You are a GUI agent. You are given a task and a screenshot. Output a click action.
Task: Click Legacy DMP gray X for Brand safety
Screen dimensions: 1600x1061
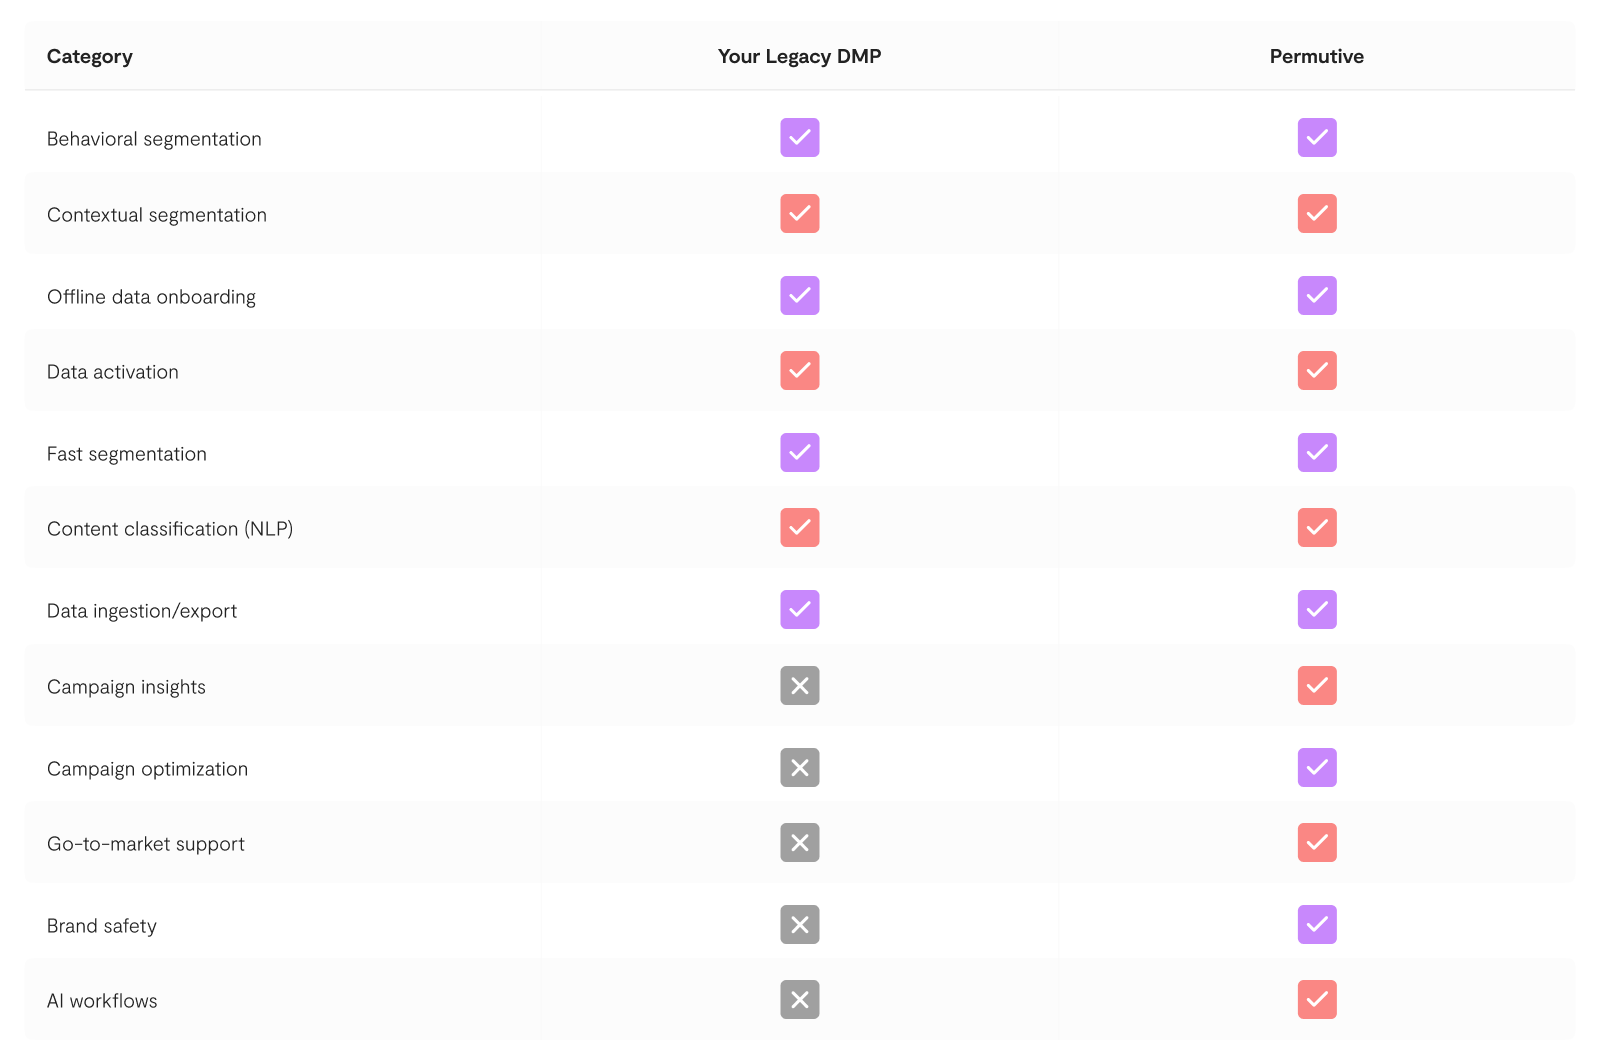[800, 925]
